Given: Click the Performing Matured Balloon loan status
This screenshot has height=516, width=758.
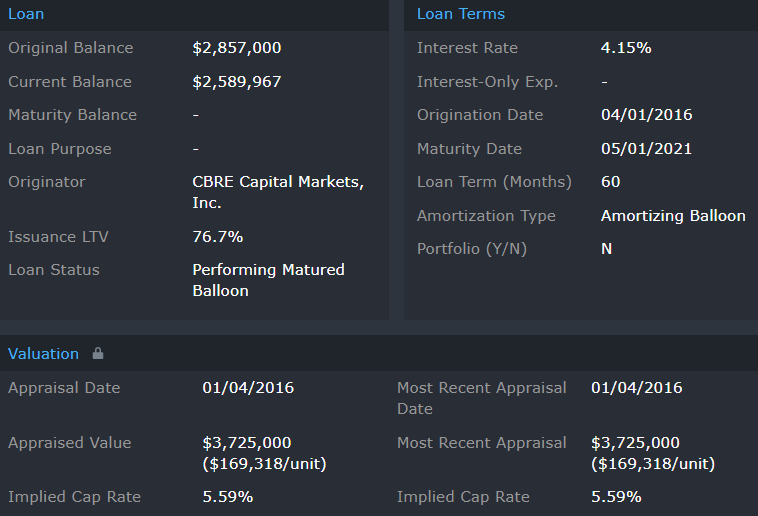Looking at the screenshot, I should pyautogui.click(x=268, y=280).
